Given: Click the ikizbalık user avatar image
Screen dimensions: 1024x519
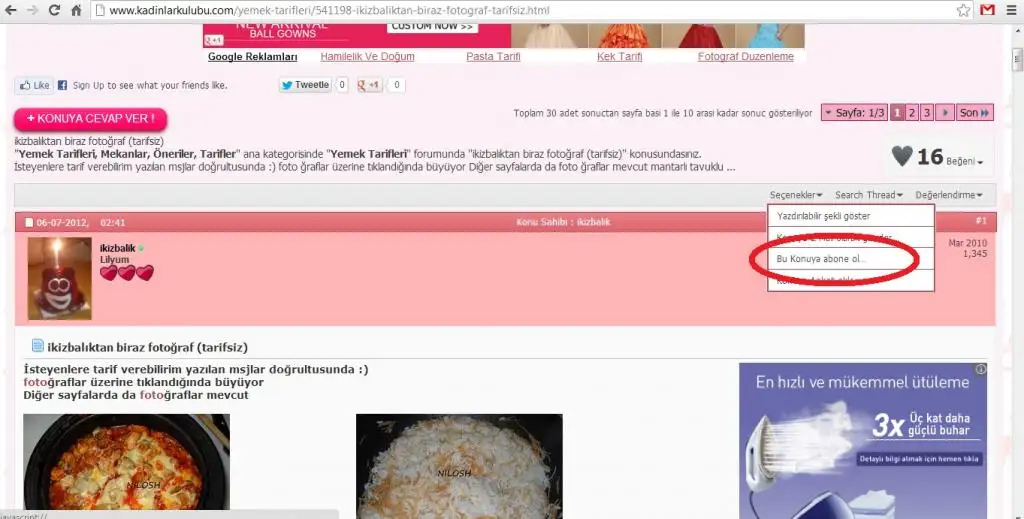Looking at the screenshot, I should coord(60,279).
